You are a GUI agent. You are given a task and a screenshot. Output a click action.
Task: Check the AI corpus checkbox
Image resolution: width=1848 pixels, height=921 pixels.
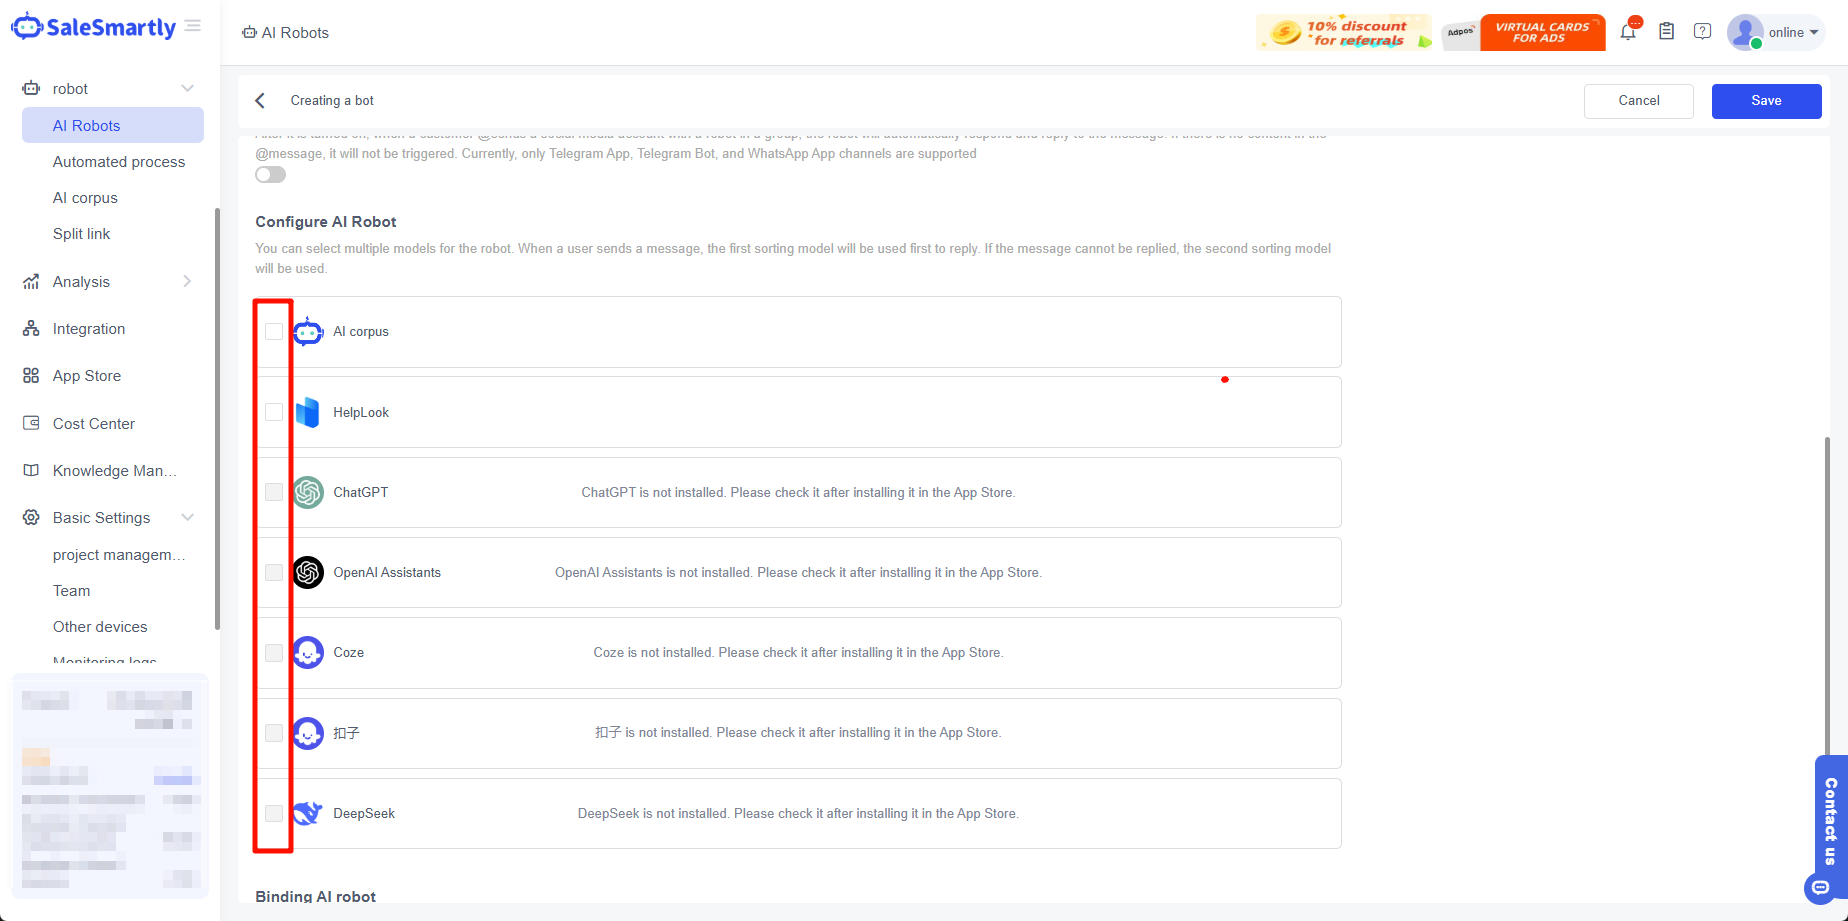tap(274, 332)
